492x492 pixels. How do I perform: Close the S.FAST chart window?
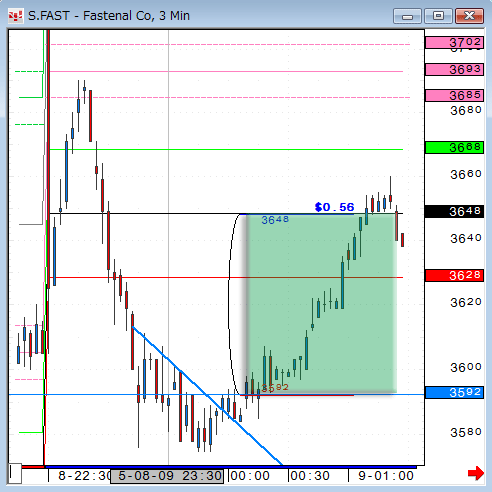pos(469,16)
